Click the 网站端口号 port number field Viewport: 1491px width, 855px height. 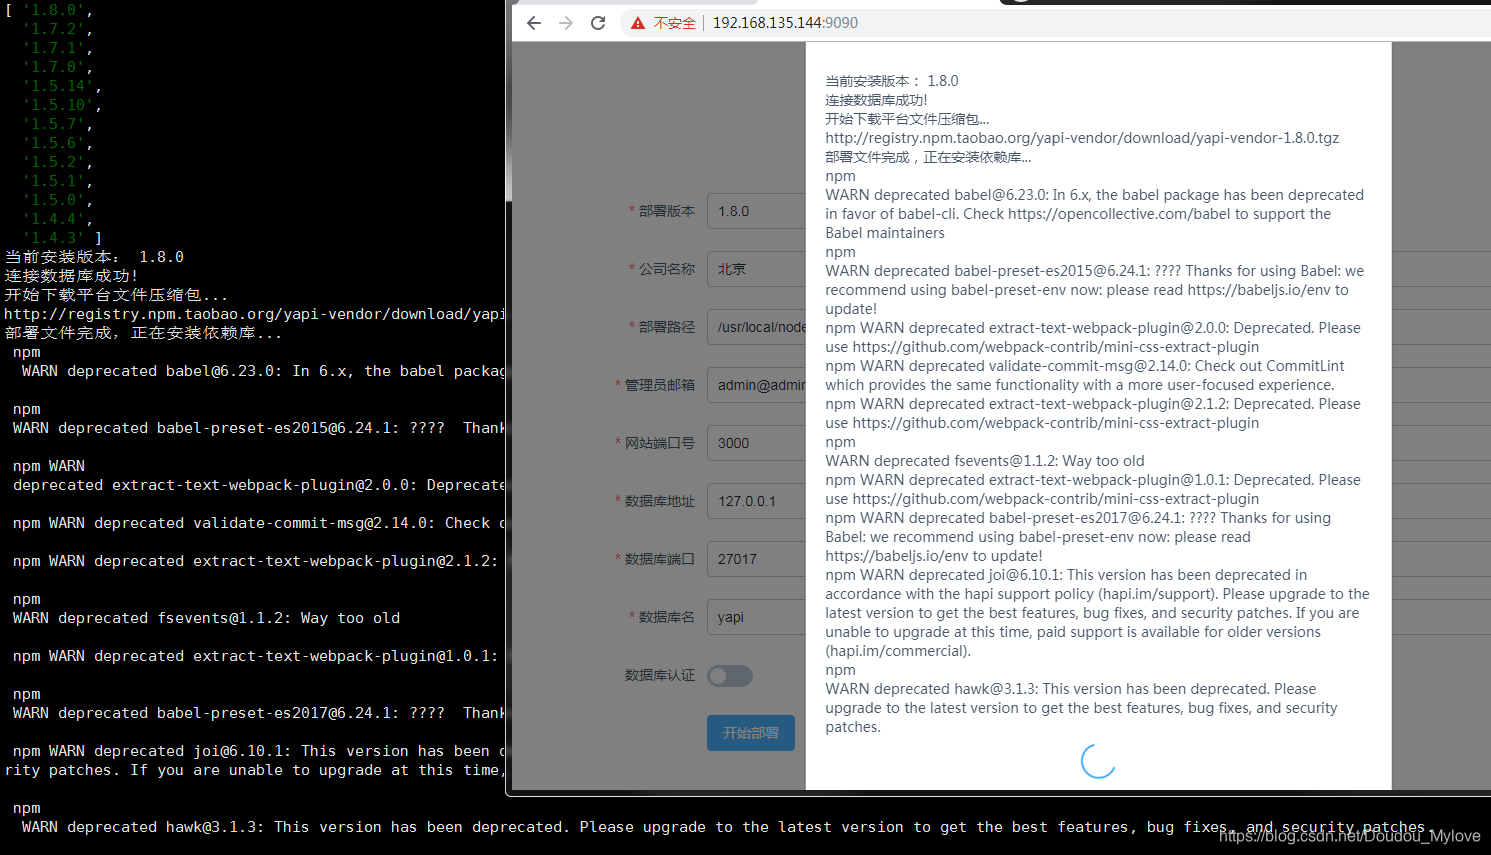click(757, 443)
